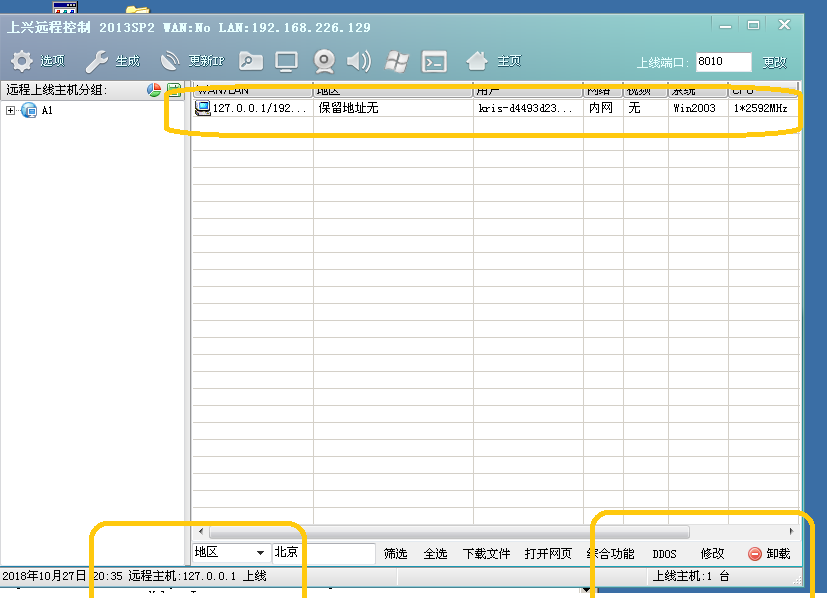Select the A1 group in the tree
827x598 pixels.
pyautogui.click(x=47, y=111)
